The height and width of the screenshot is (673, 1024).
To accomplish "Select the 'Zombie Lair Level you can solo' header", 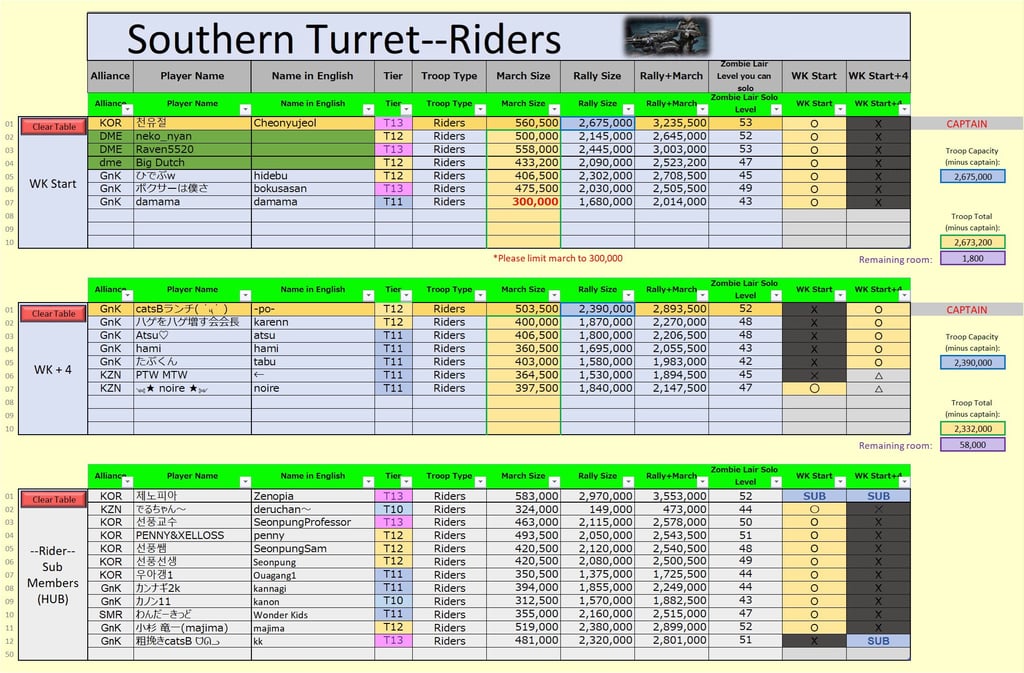I will [x=745, y=76].
